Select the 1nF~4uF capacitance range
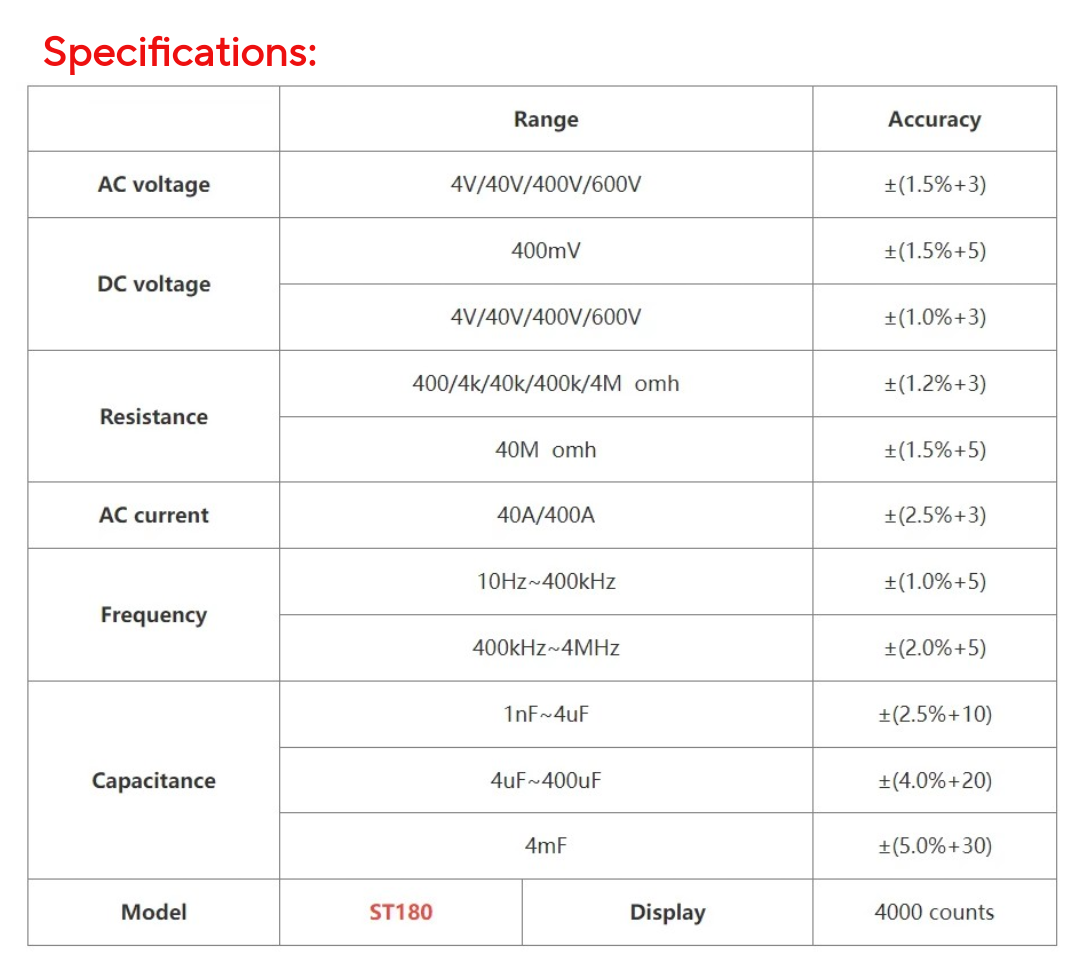 [546, 714]
